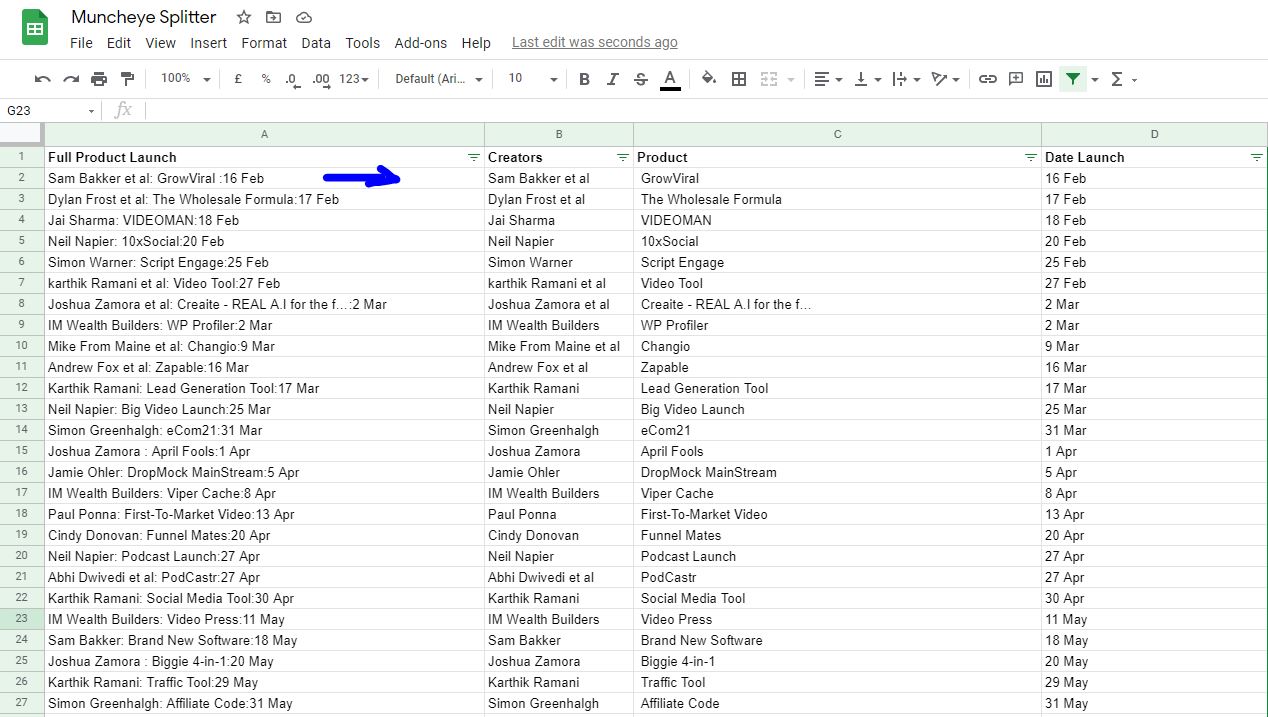Open the File menu

[81, 43]
